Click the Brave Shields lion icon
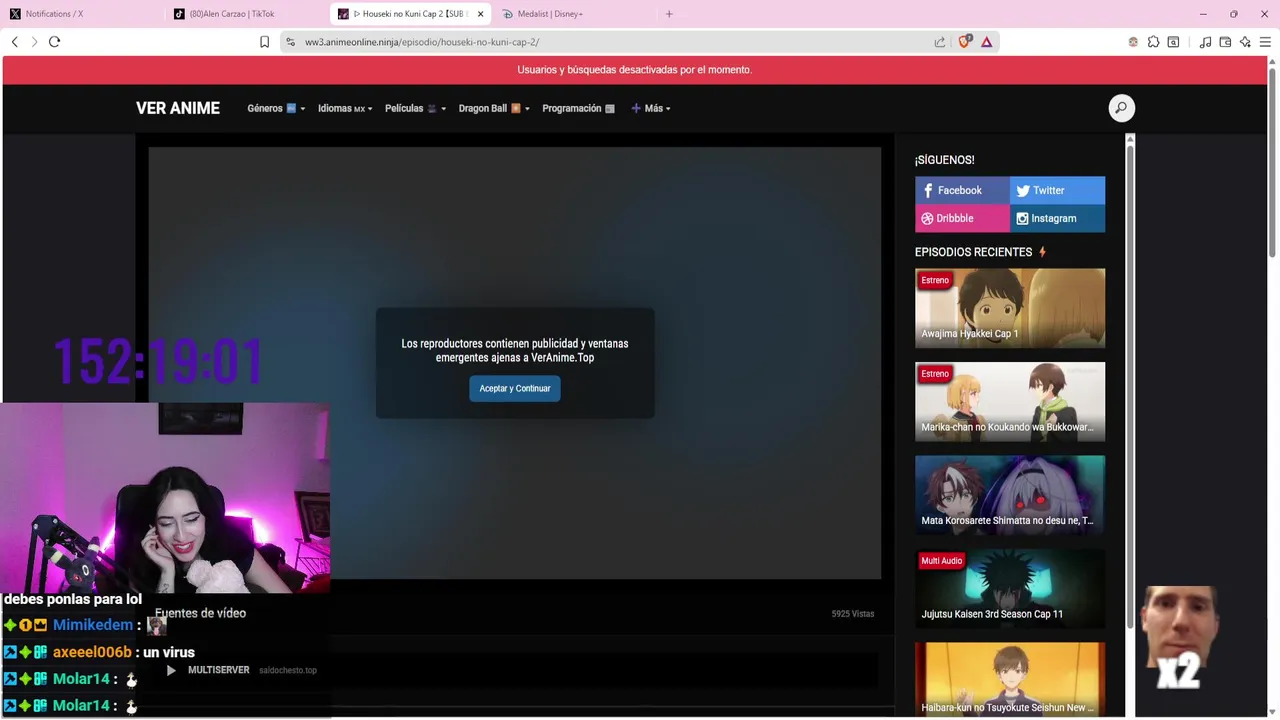Image resolution: width=1280 pixels, height=720 pixels. click(964, 42)
